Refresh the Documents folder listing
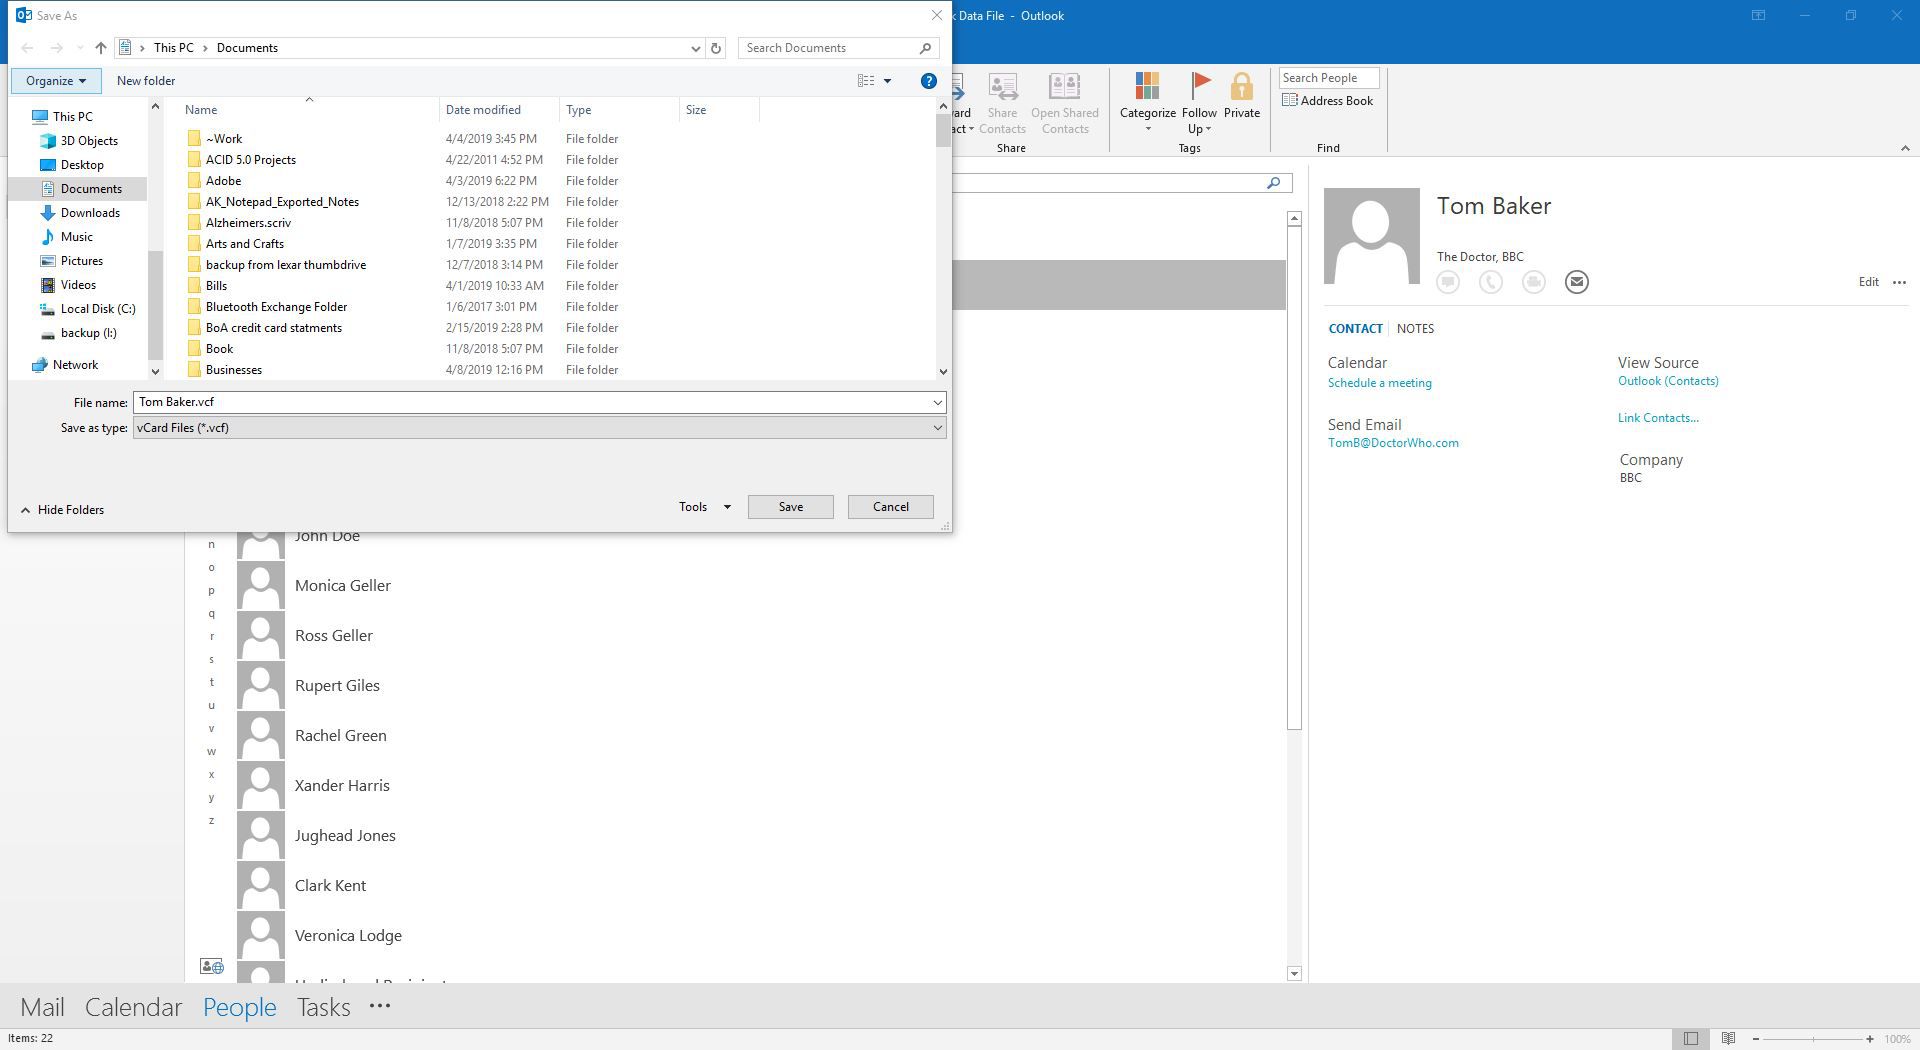The height and width of the screenshot is (1050, 1920). (715, 48)
